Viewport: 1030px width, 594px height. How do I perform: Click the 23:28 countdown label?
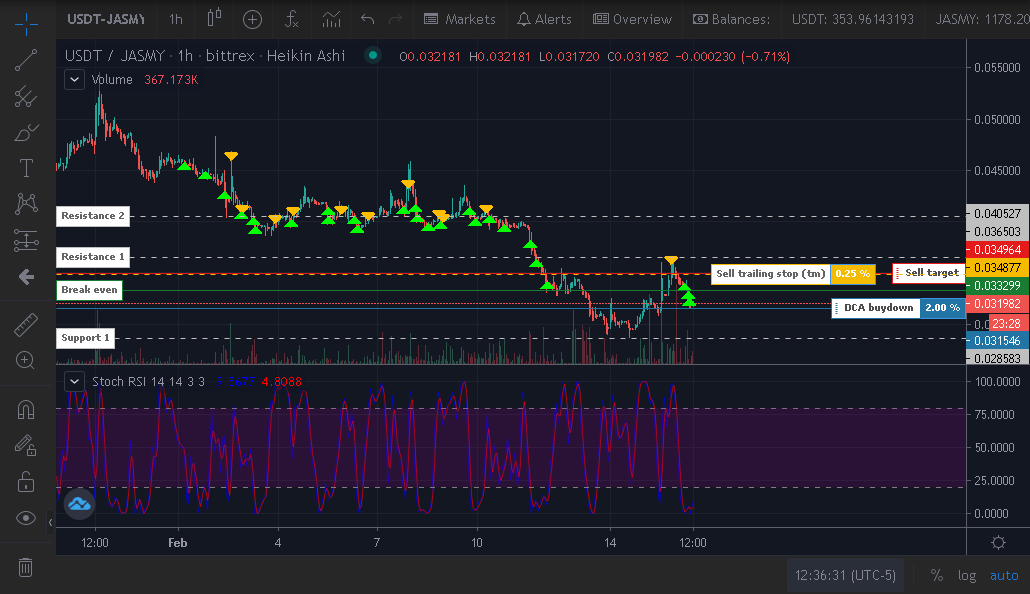pyautogui.click(x=1006, y=323)
